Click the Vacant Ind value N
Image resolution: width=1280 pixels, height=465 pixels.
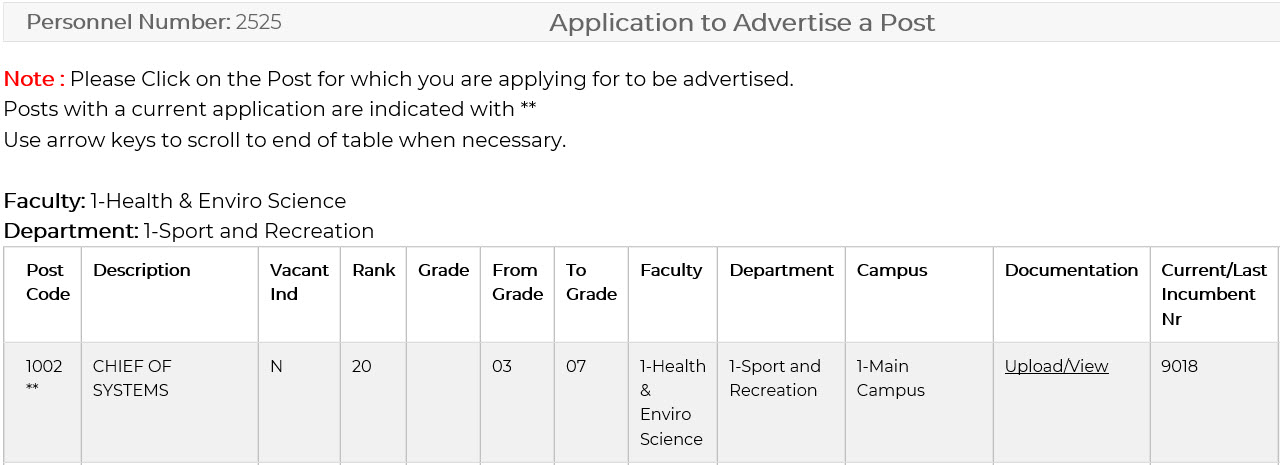[x=276, y=366]
